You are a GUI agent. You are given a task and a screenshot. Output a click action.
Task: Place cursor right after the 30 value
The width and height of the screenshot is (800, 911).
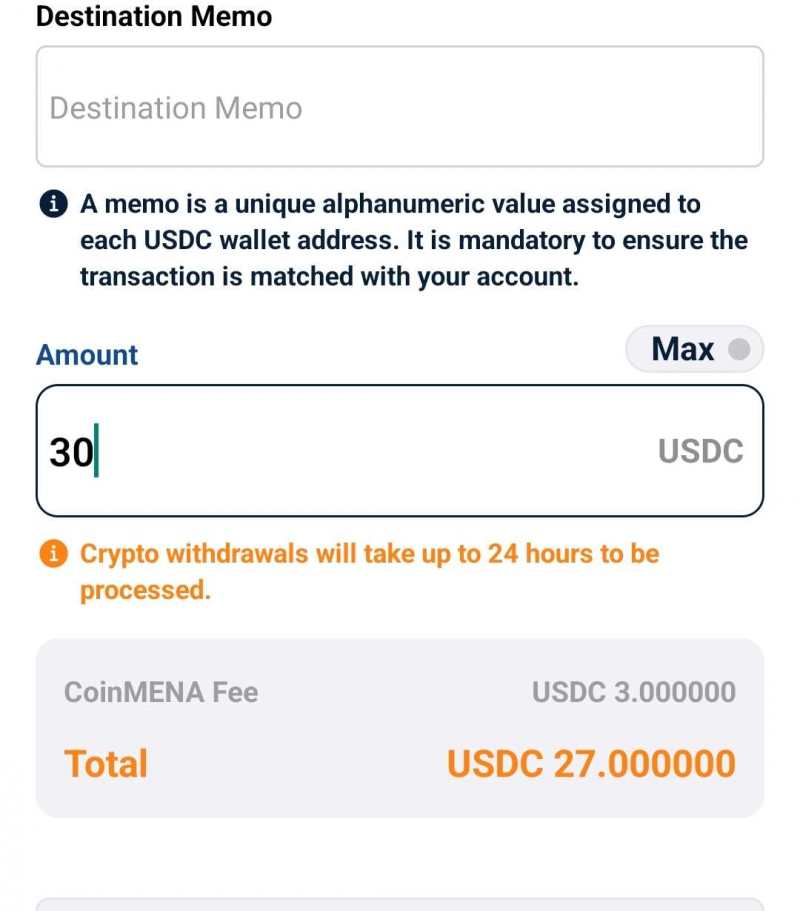(x=95, y=453)
